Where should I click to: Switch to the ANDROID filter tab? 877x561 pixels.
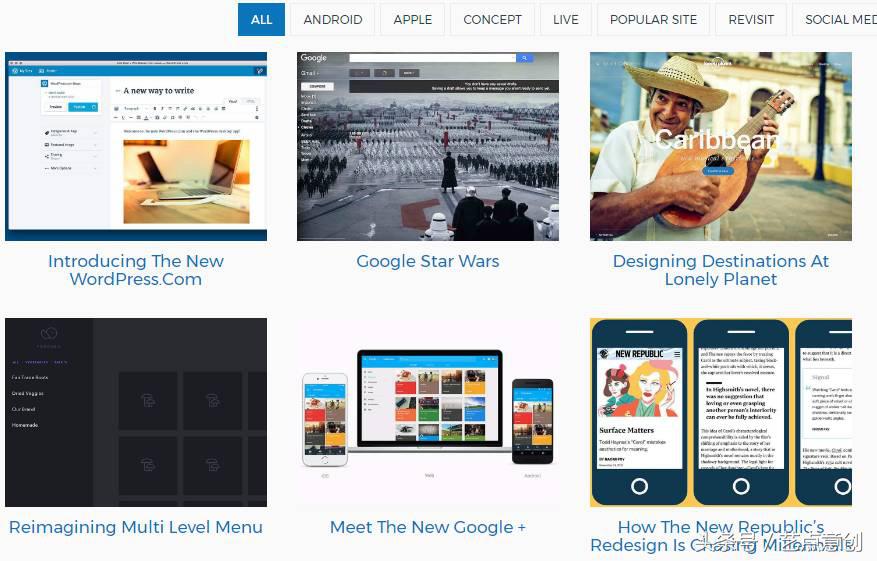click(x=333, y=20)
